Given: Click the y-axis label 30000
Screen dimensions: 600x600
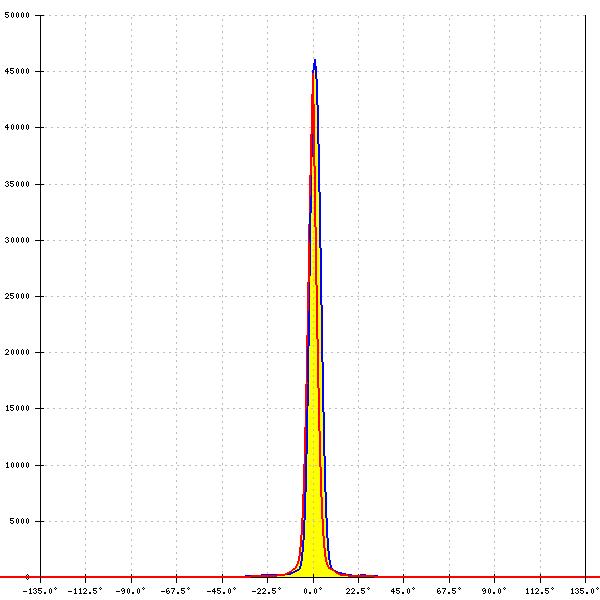Looking at the screenshot, I should 17,240.
